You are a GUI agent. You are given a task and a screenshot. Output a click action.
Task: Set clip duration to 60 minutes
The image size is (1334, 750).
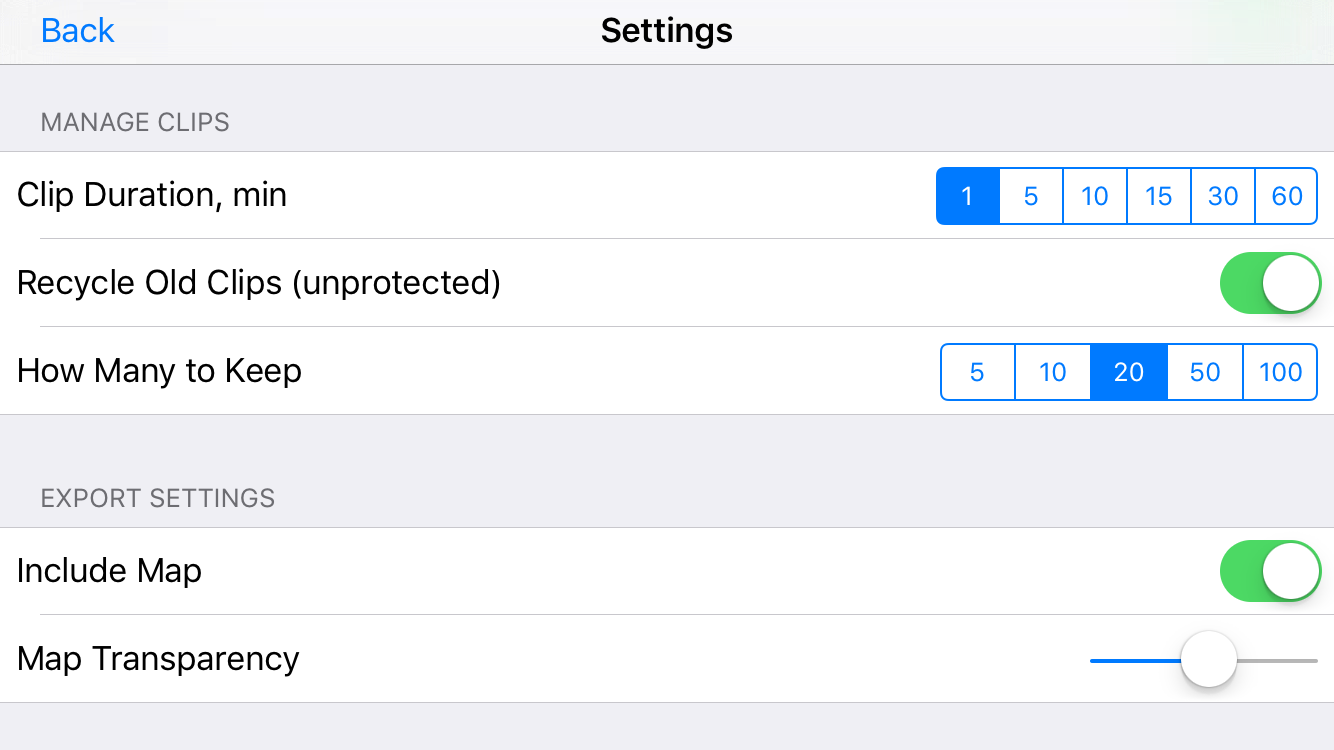pyautogui.click(x=1287, y=196)
